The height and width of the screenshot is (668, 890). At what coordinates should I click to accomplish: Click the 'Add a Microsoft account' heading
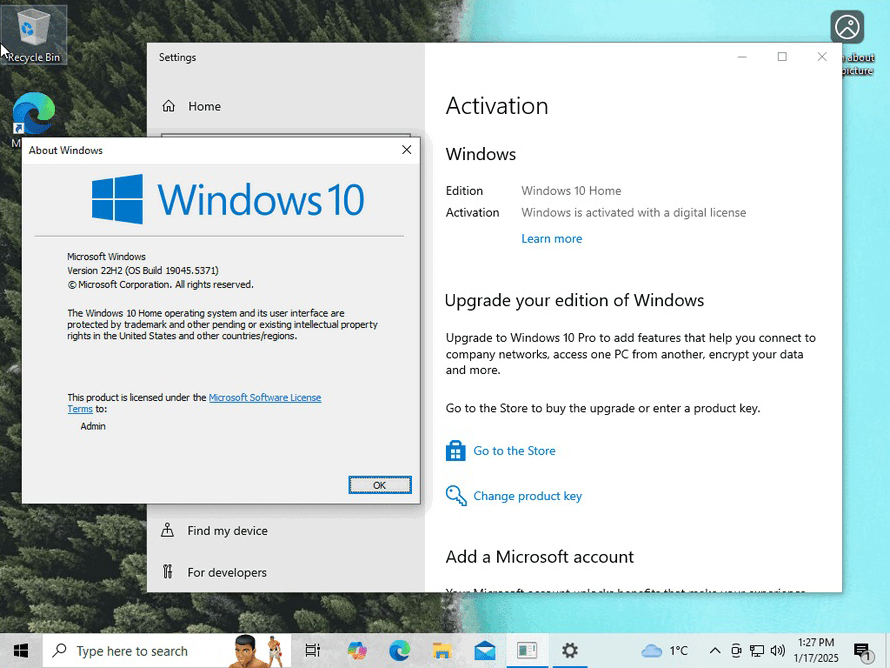(540, 557)
